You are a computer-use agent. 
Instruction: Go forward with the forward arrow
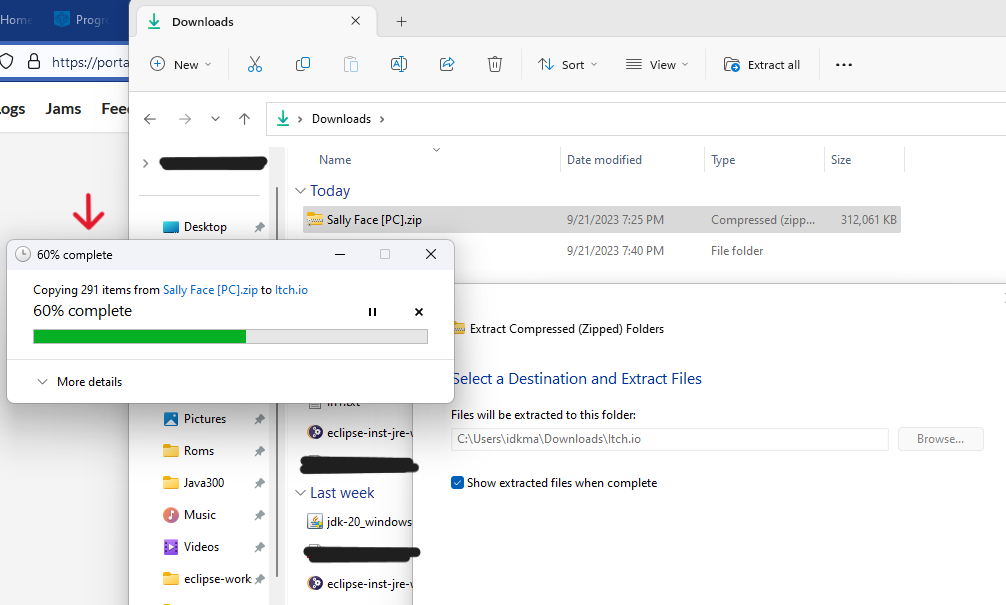(x=185, y=119)
